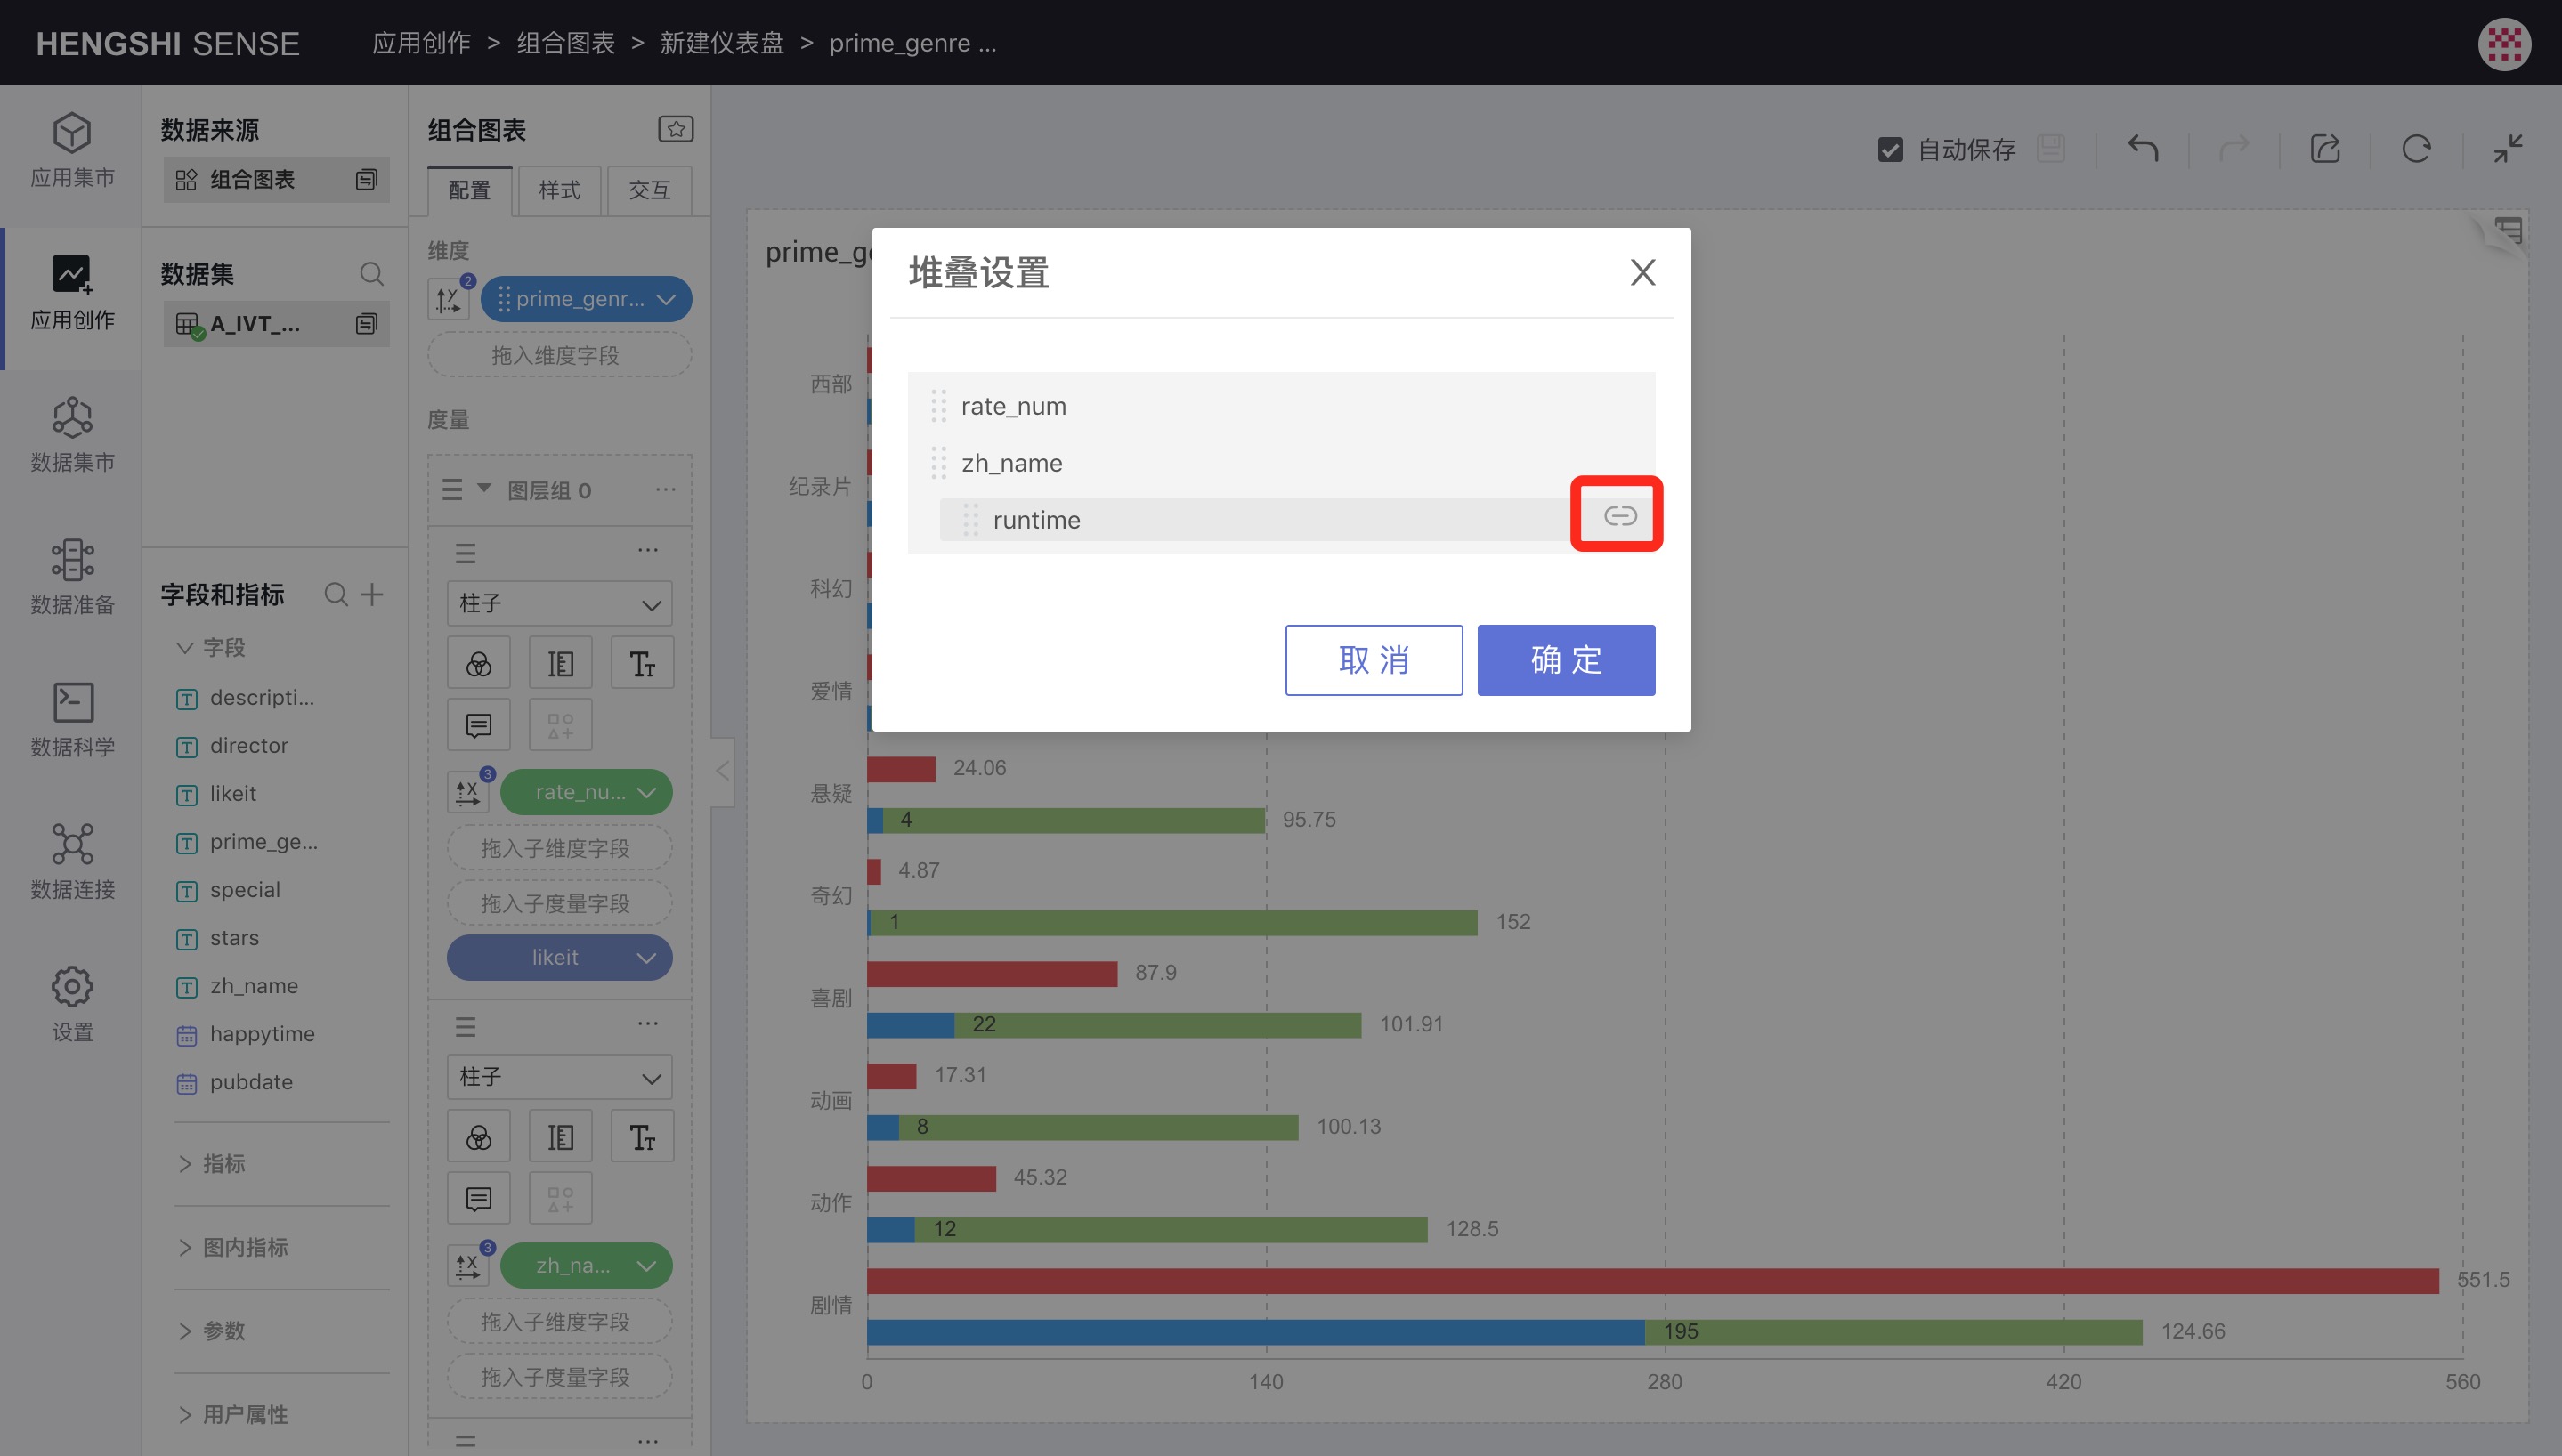Screen dimensions: 2562x1456
Task: Select the director field
Action: pos(248,746)
